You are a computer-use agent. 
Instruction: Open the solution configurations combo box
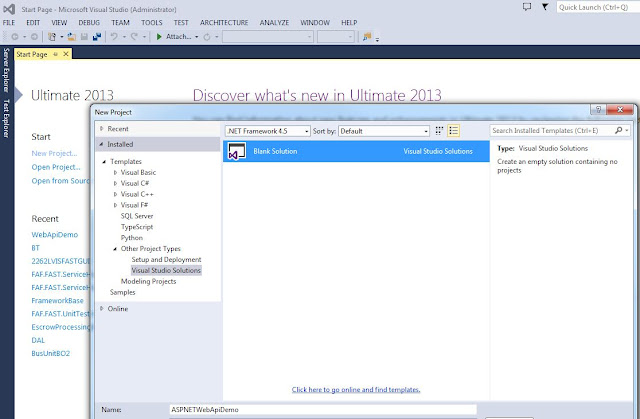tap(268, 37)
